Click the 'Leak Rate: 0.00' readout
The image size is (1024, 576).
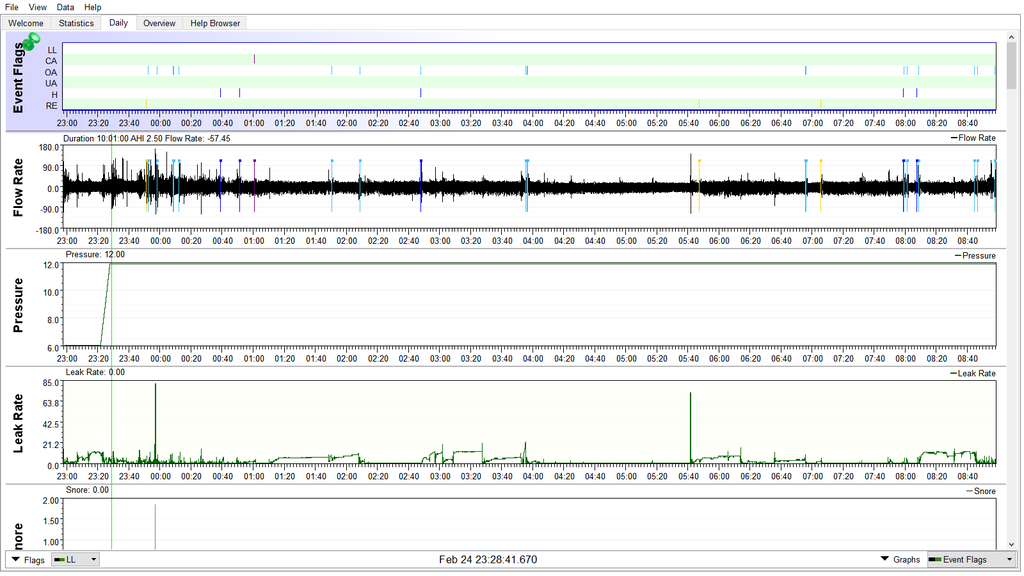(x=95, y=372)
